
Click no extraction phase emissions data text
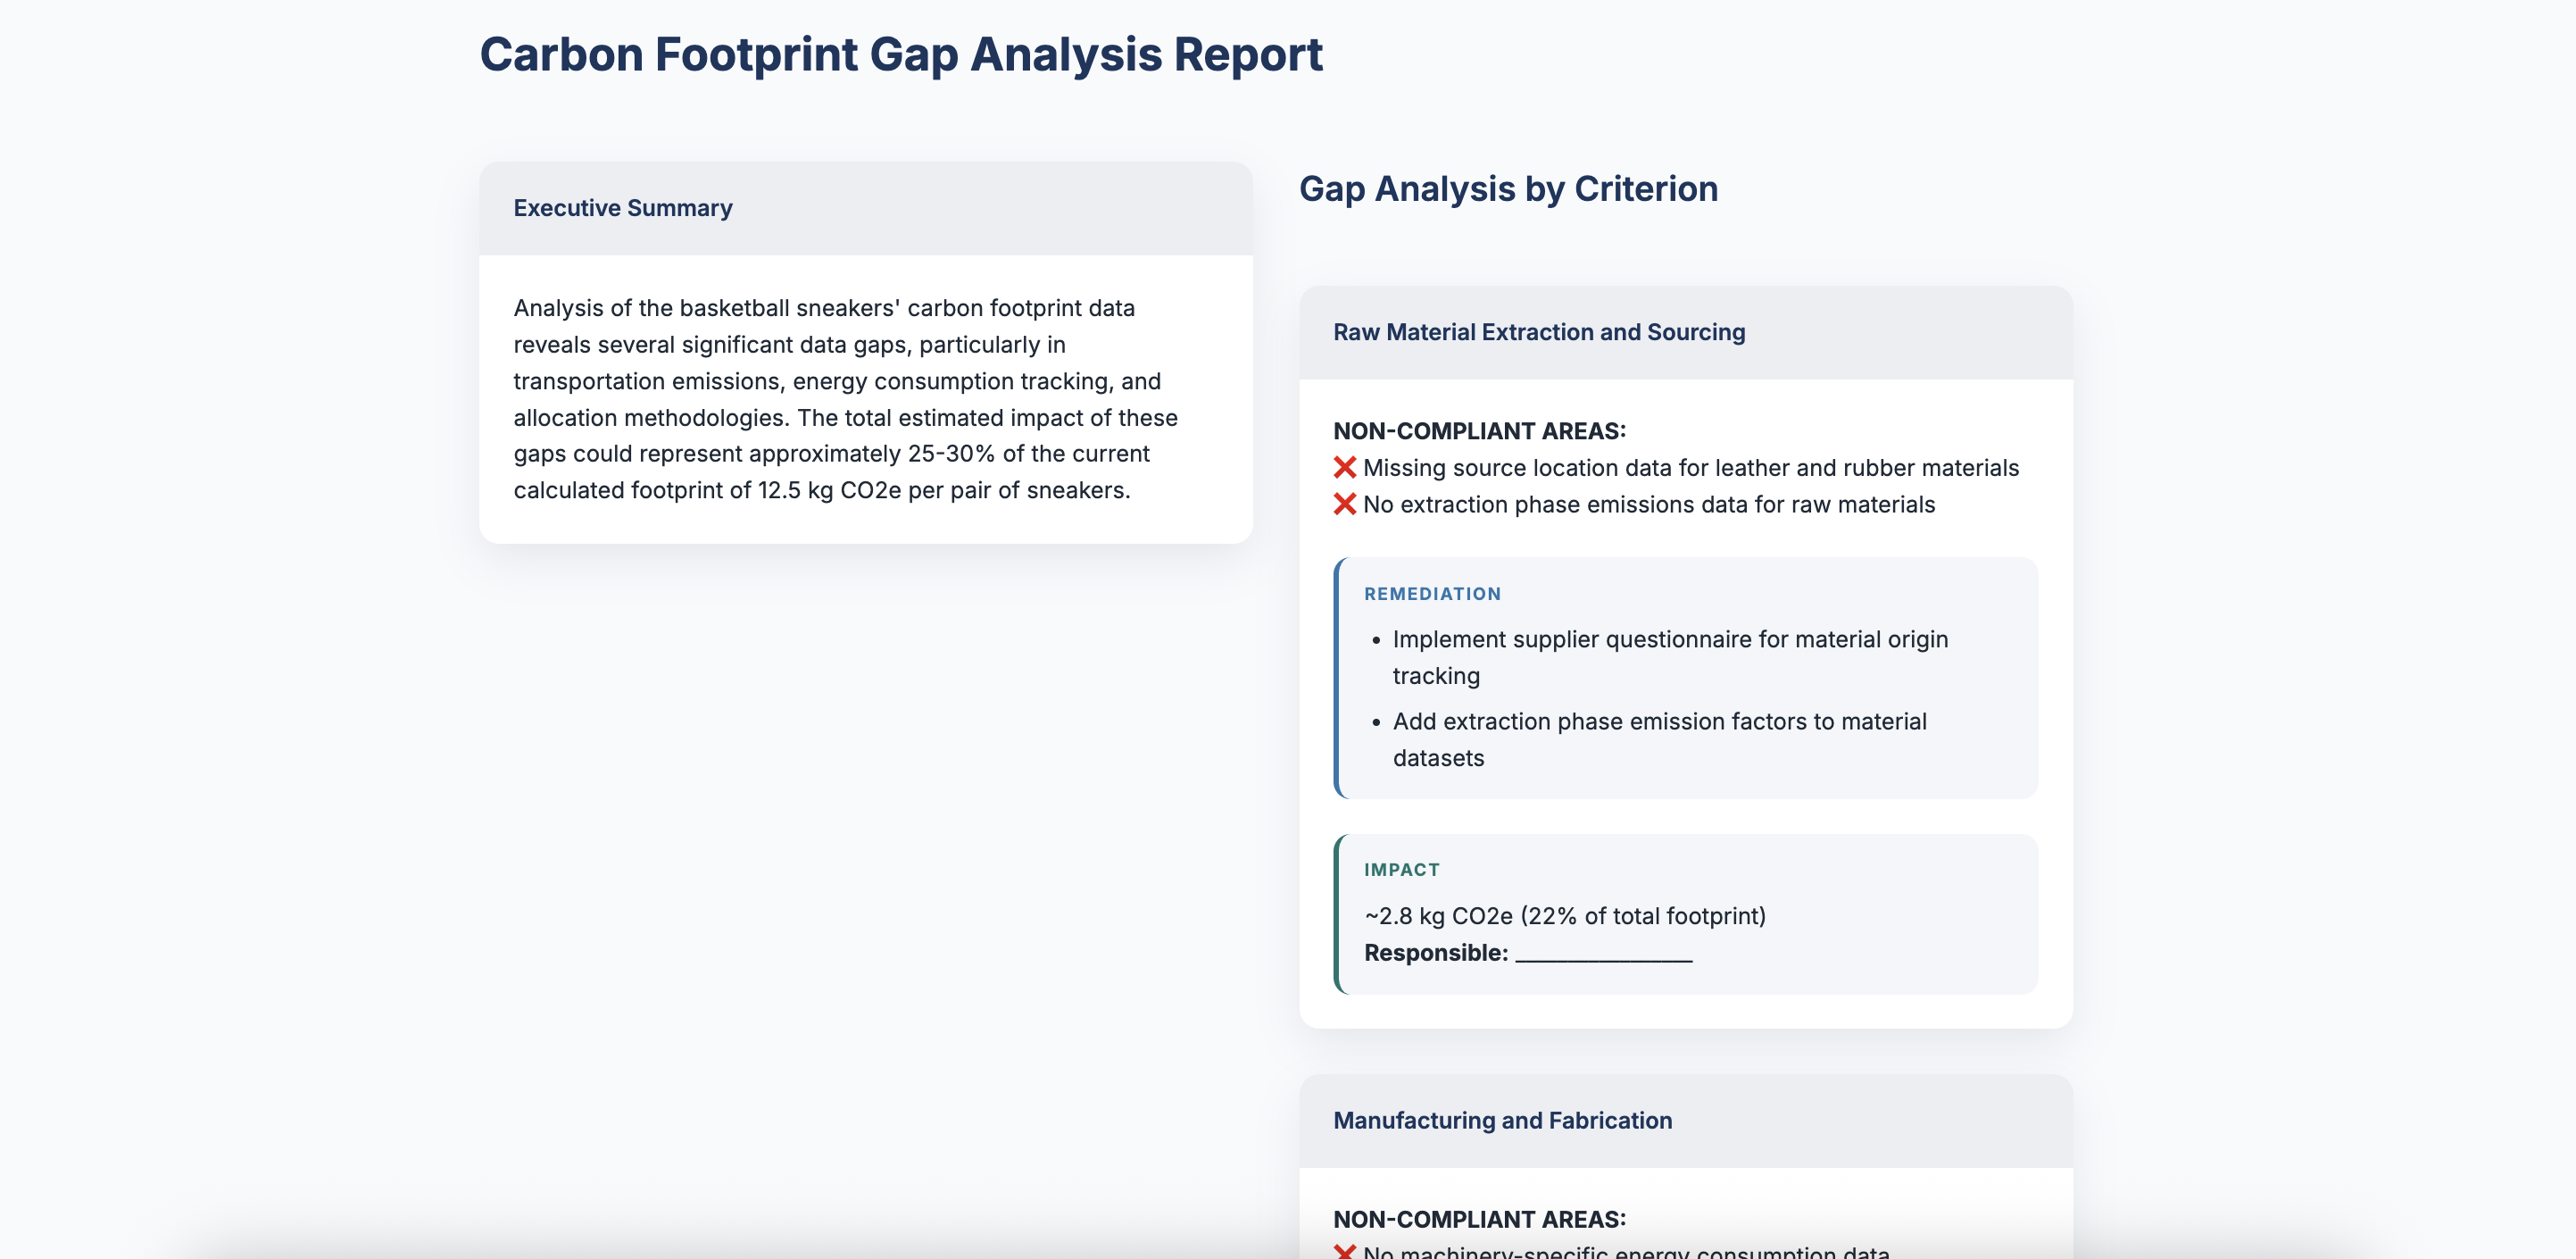[1648, 505]
